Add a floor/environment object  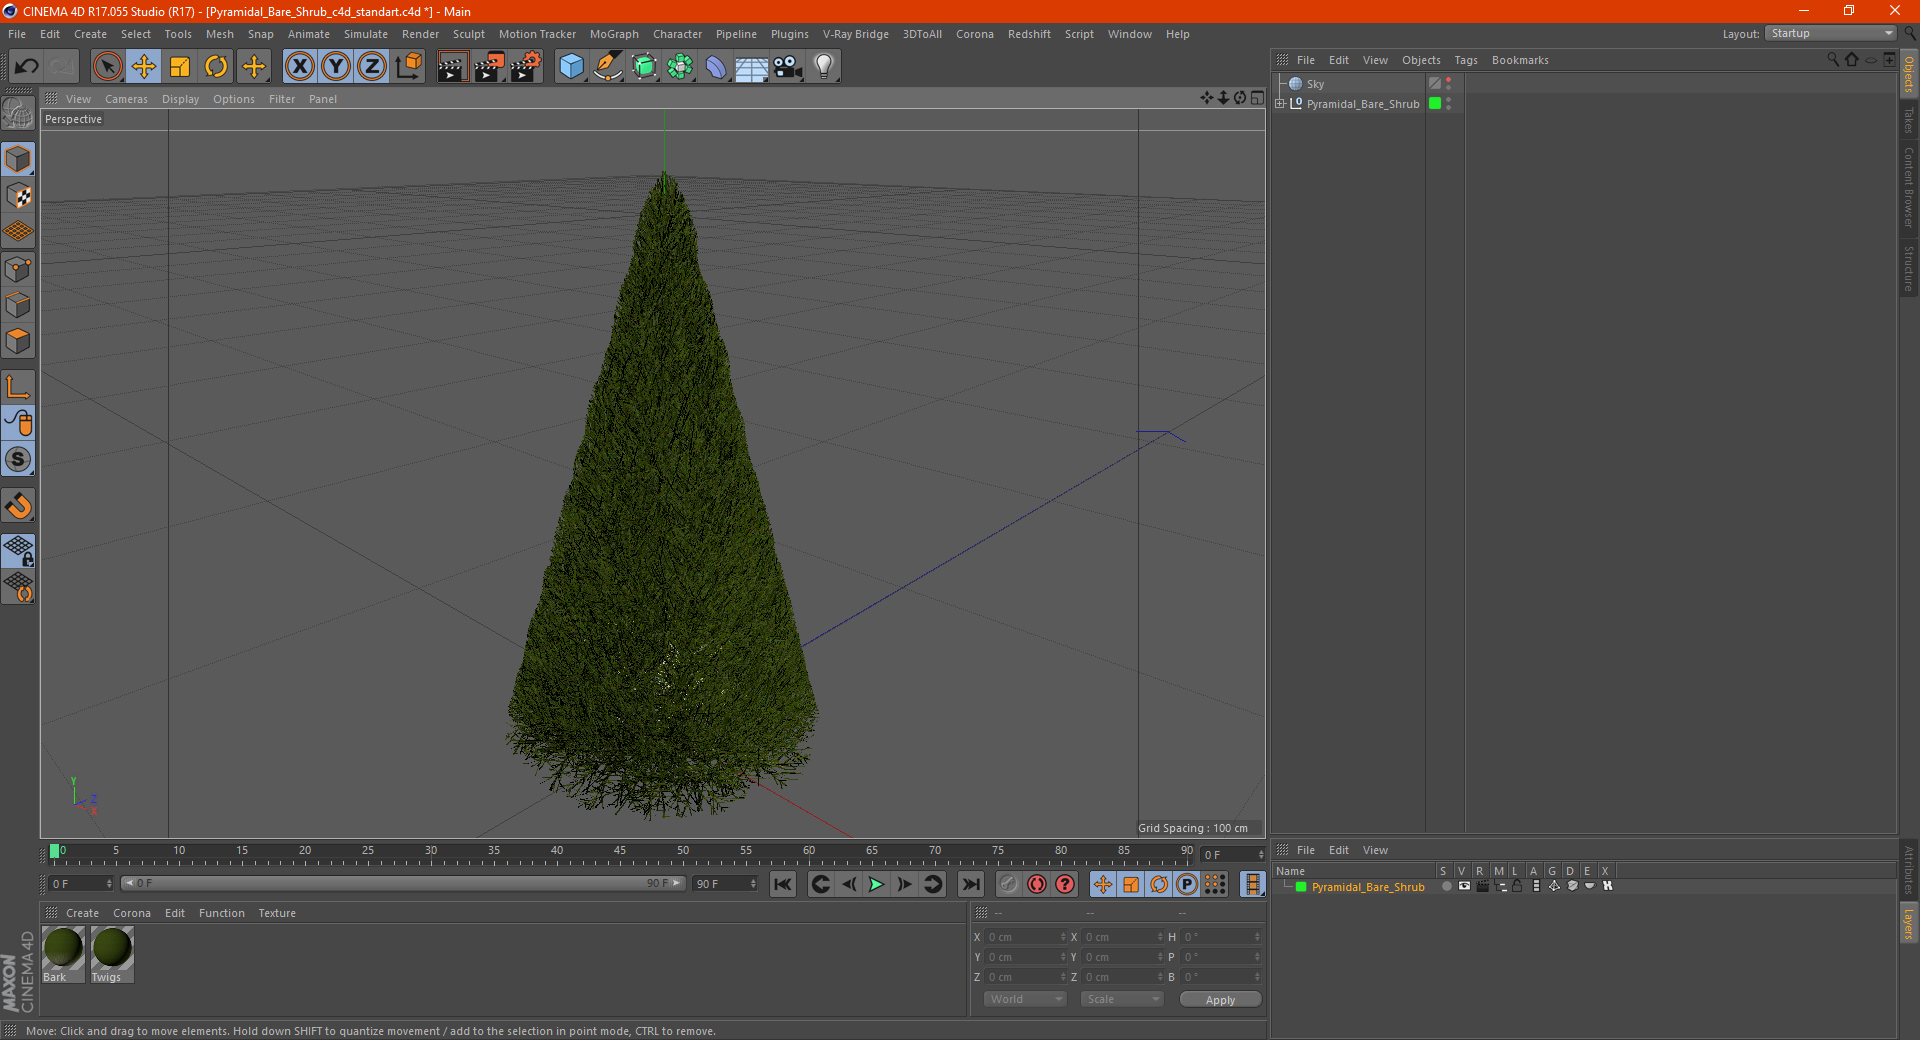tap(752, 67)
